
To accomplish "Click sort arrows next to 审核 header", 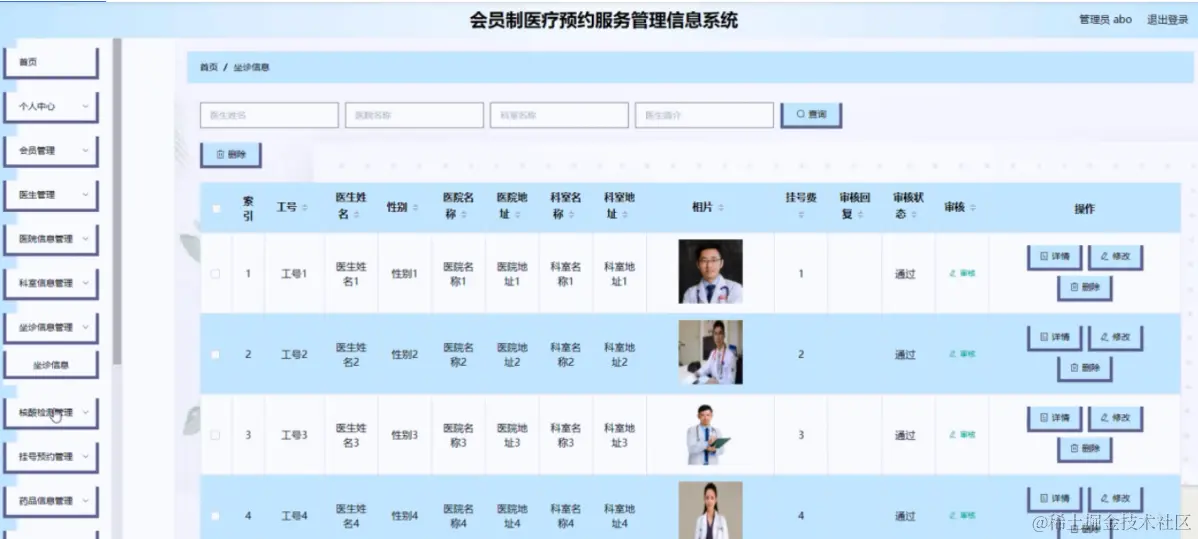I will tap(973, 208).
